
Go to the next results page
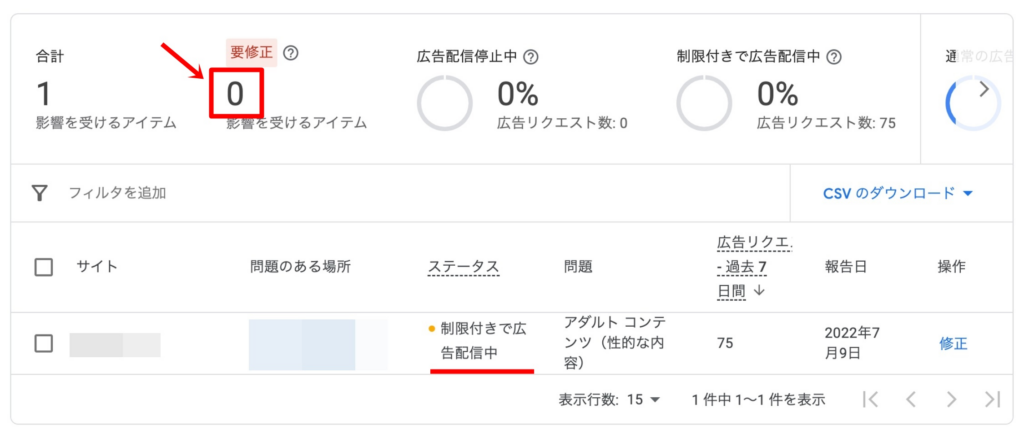951,399
